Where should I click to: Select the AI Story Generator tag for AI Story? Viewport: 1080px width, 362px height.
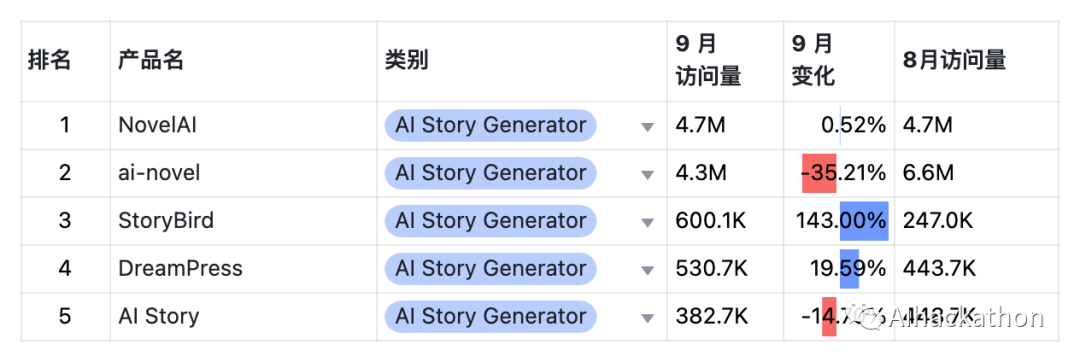tap(490, 316)
